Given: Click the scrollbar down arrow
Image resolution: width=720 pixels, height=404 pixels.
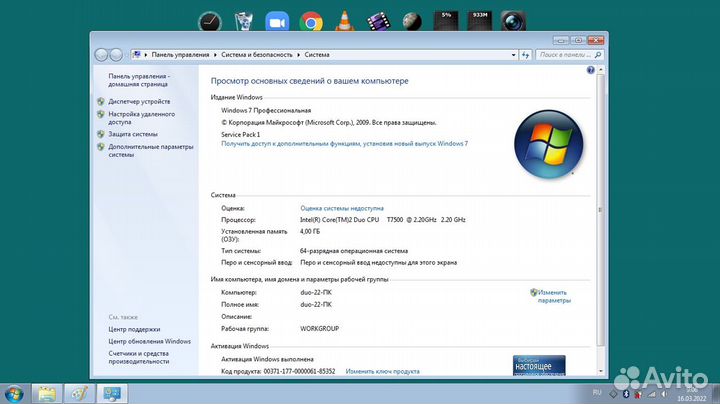Looking at the screenshot, I should point(601,371).
